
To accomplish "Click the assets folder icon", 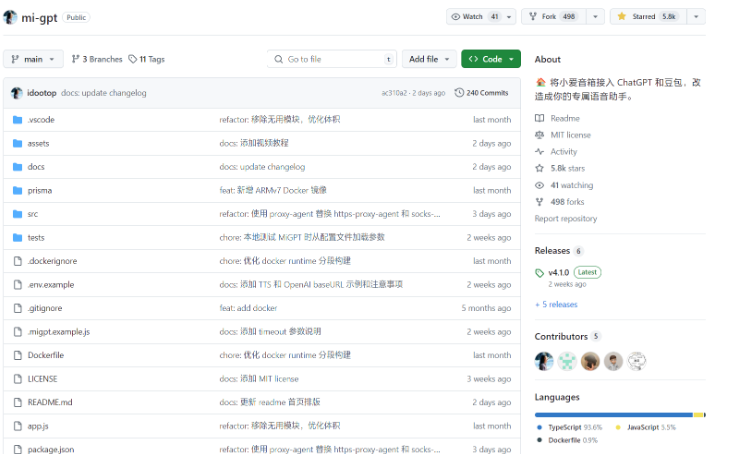I will tap(18, 143).
